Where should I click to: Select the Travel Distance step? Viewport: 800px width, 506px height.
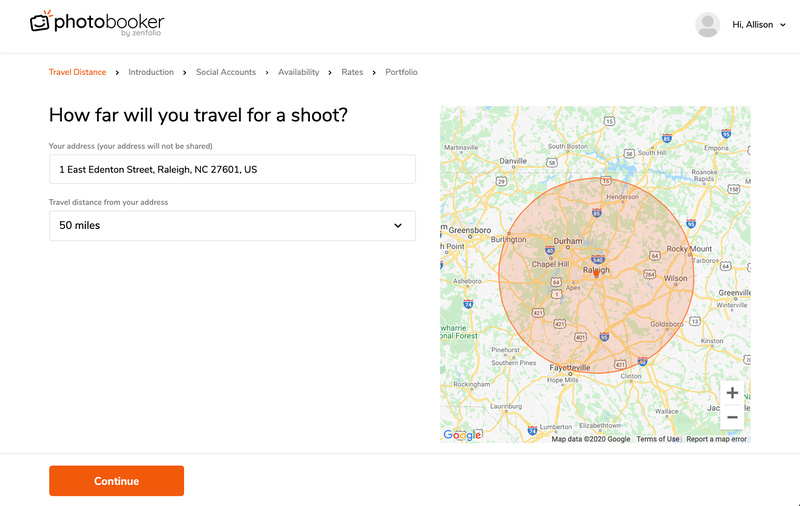pos(77,72)
